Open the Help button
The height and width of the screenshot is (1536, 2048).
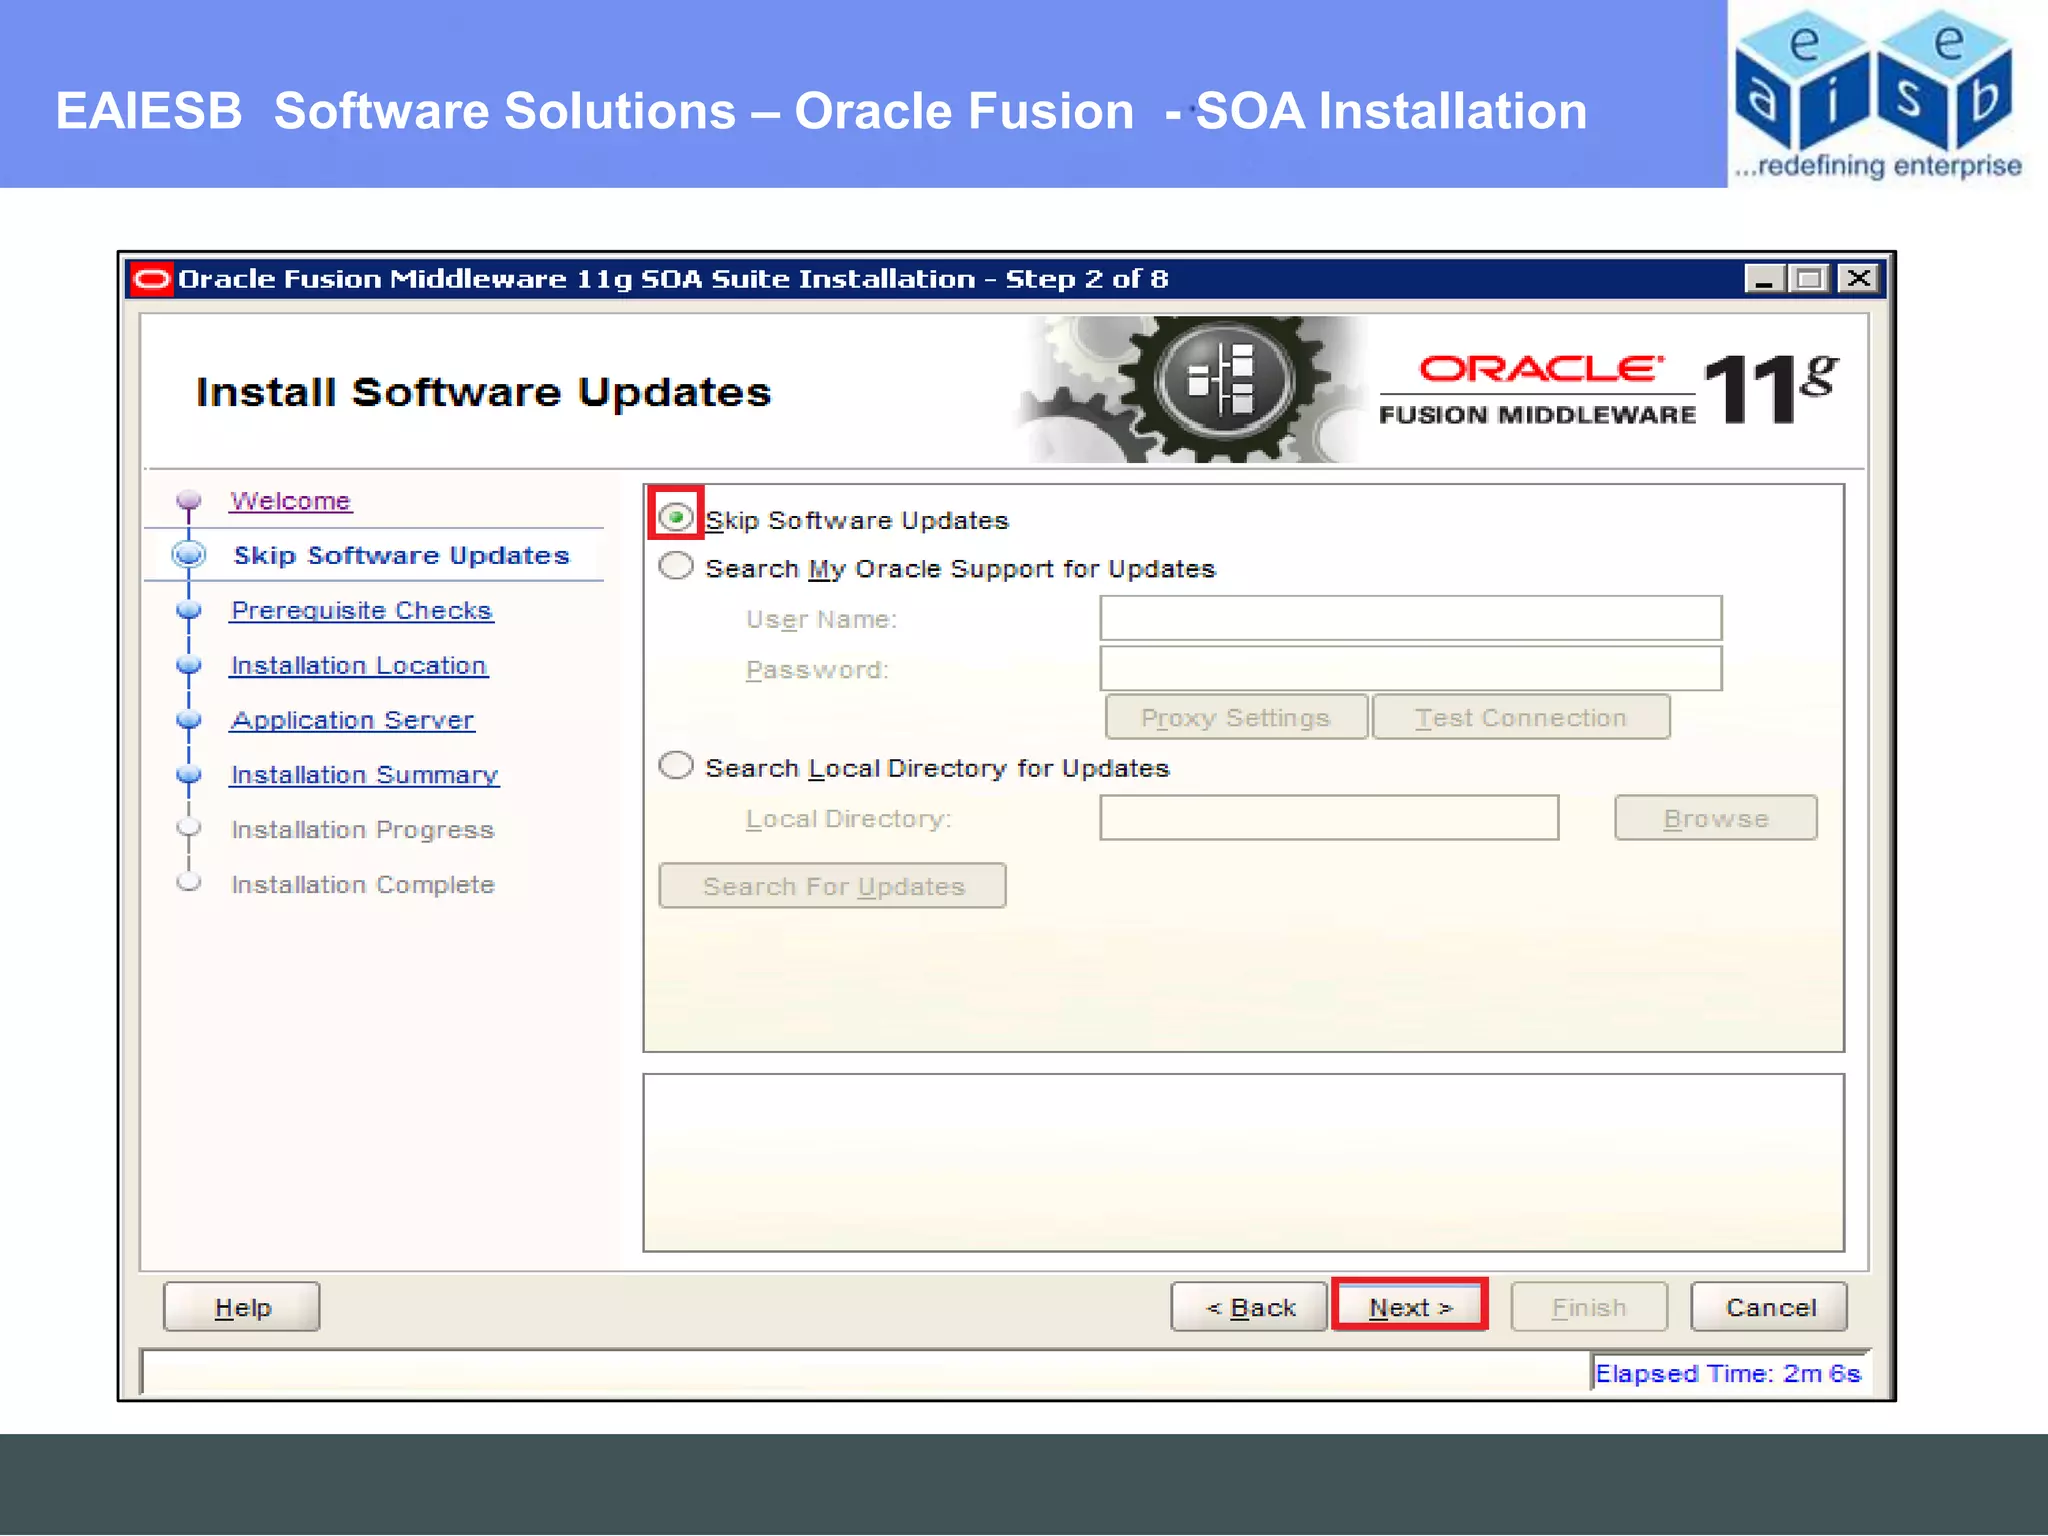click(x=242, y=1307)
